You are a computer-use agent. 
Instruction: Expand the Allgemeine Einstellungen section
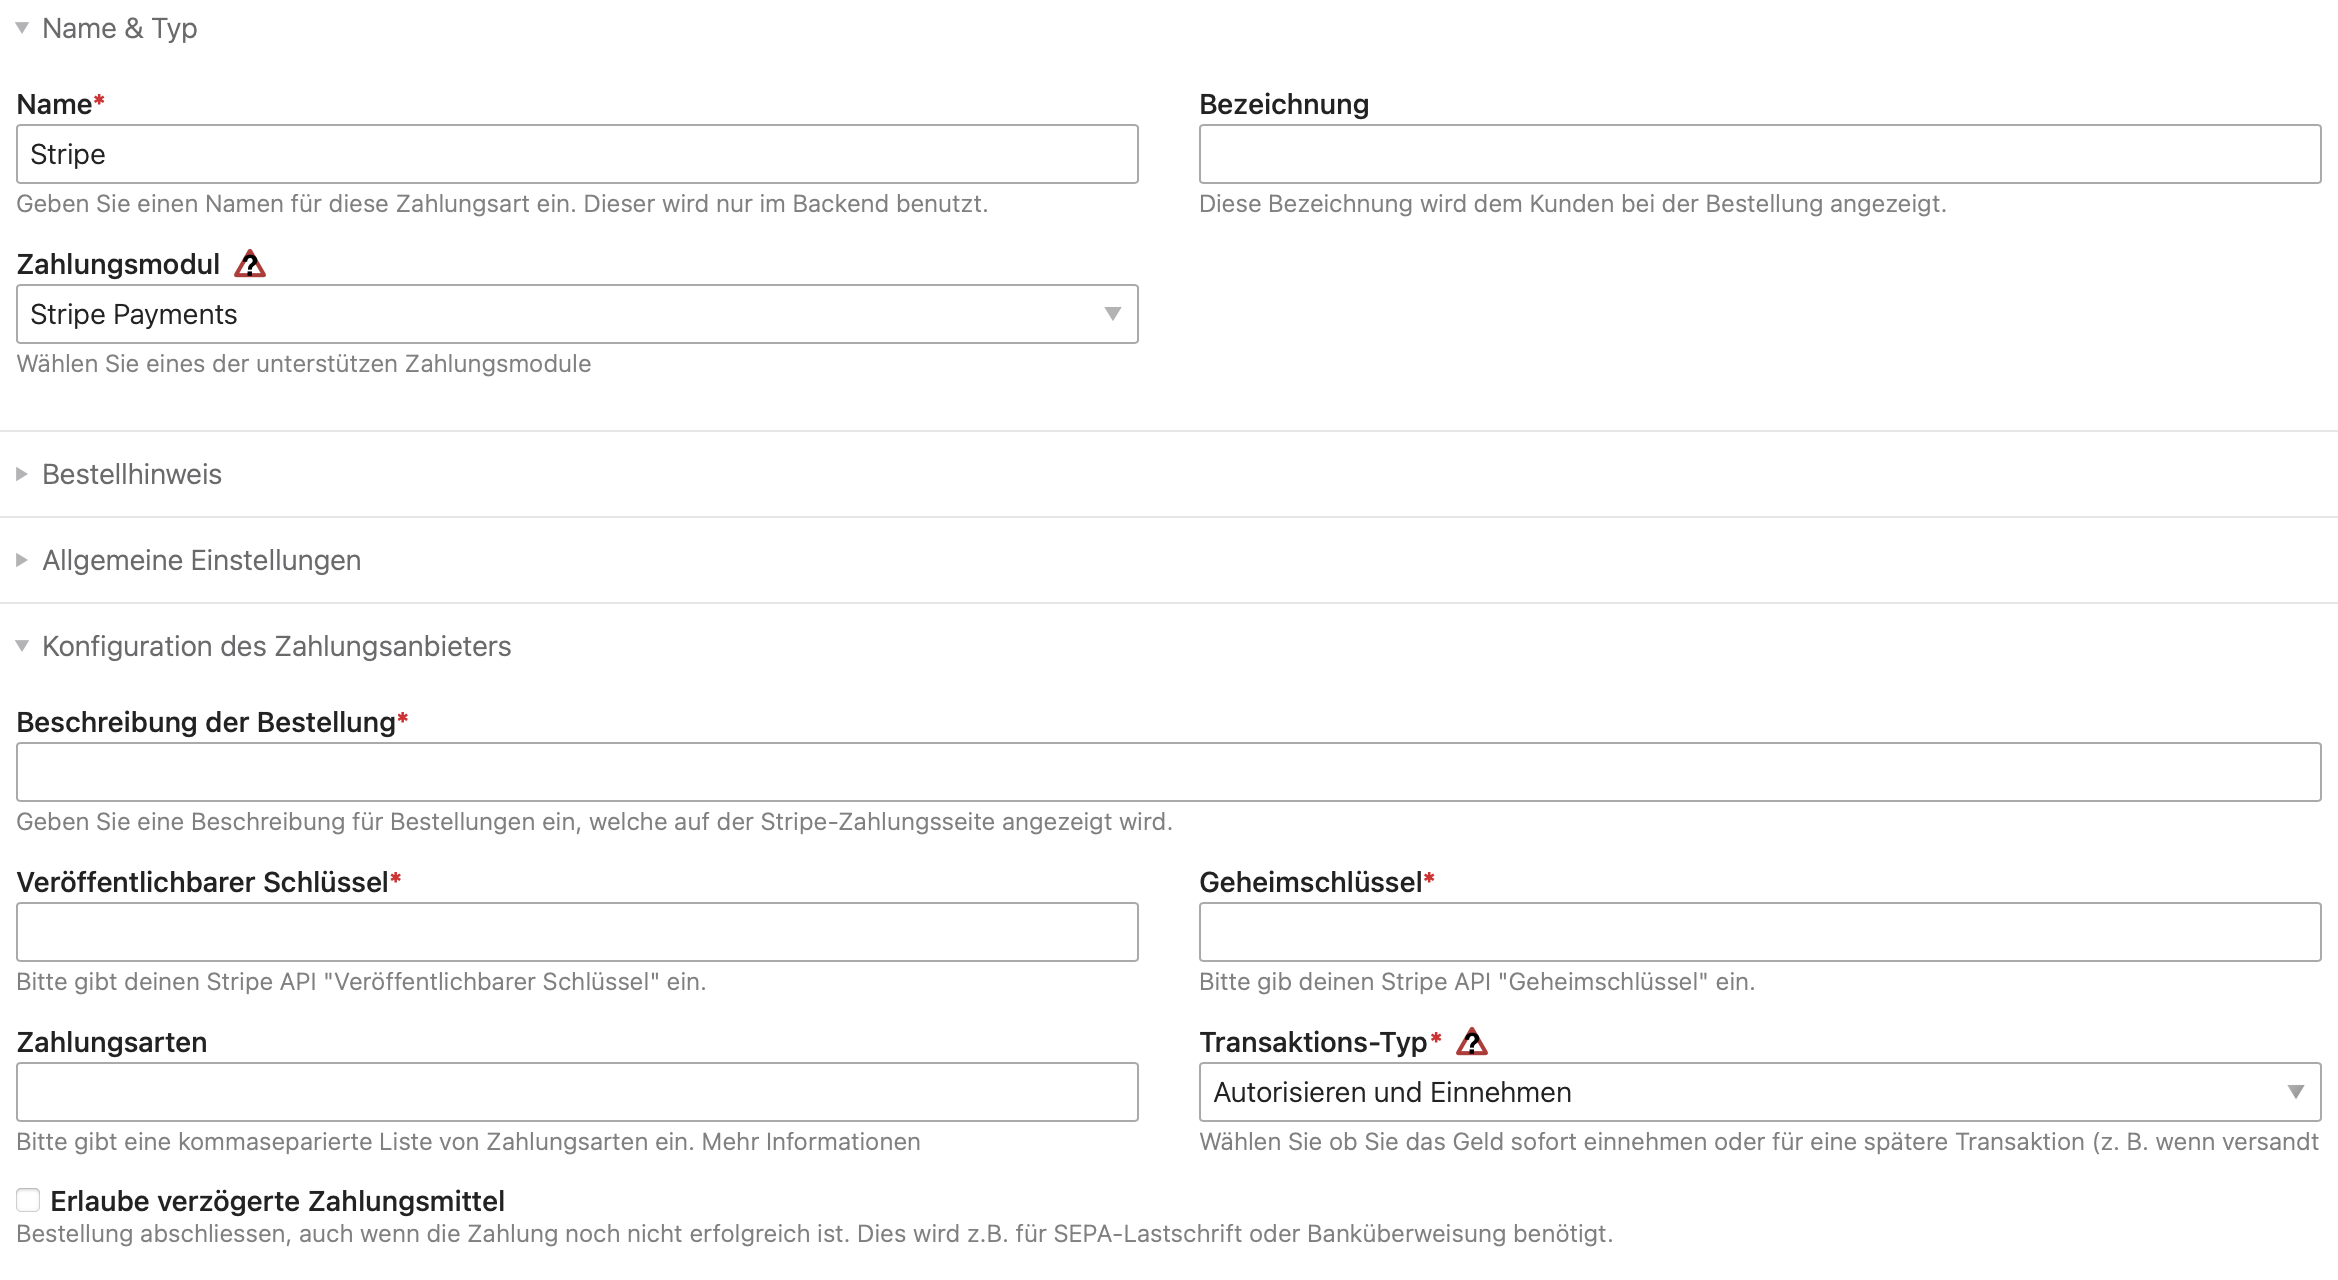tap(22, 560)
